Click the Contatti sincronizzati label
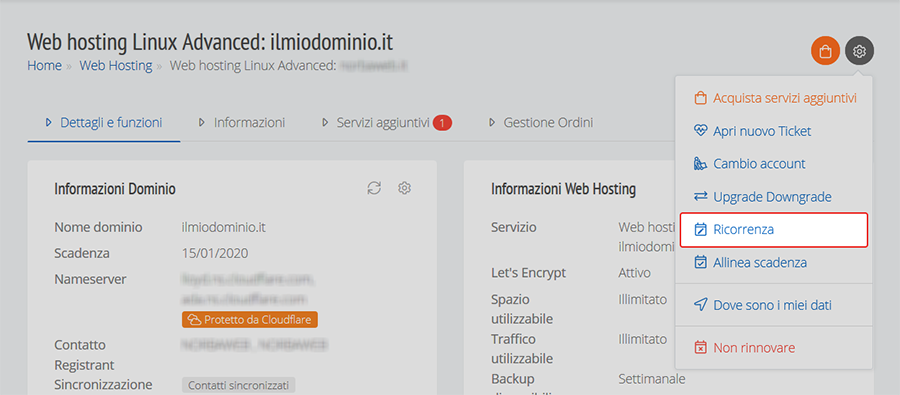Screen dimensions: 900x395 click(238, 385)
